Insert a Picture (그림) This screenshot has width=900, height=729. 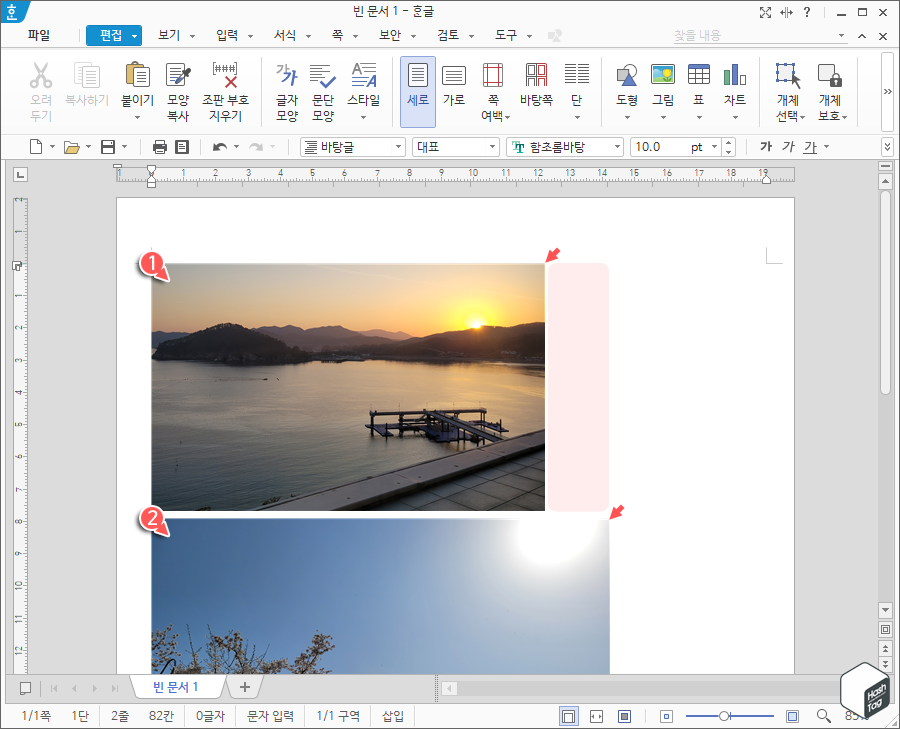pyautogui.click(x=663, y=75)
